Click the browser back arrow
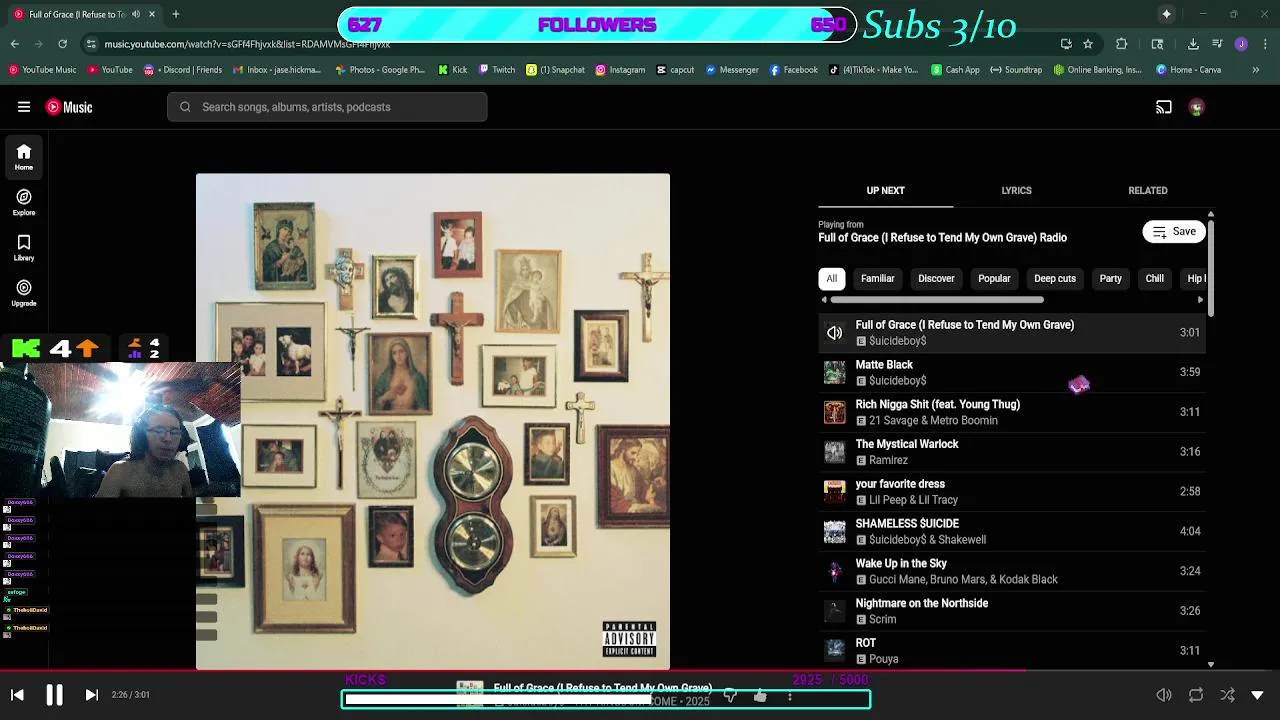1280x720 pixels. coord(15,44)
